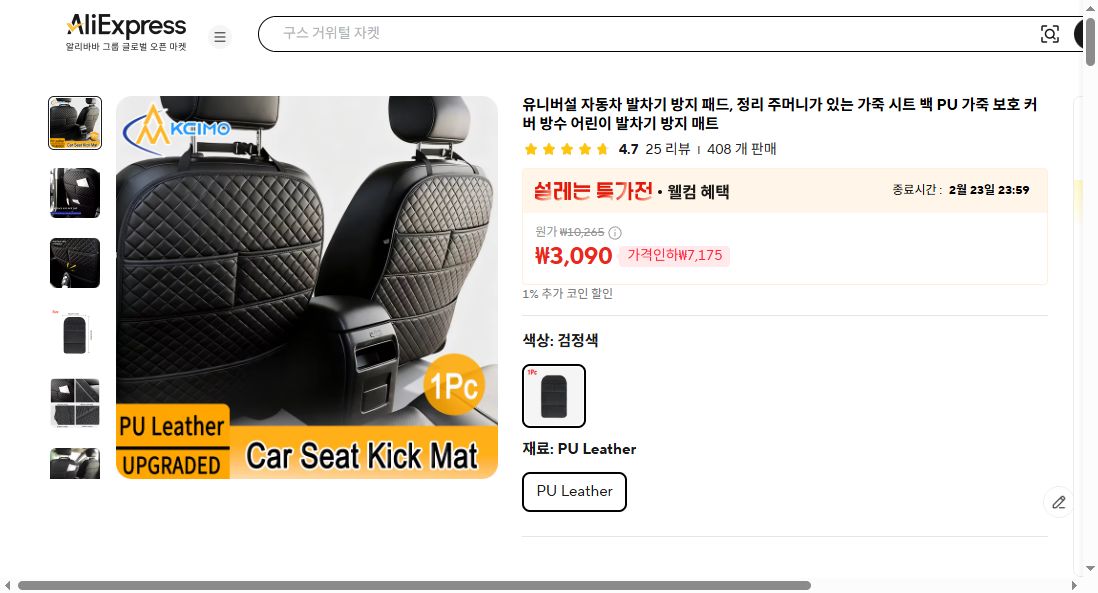Click the AliExpress logo
Image resolution: width=1098 pixels, height=593 pixels.
tap(125, 25)
